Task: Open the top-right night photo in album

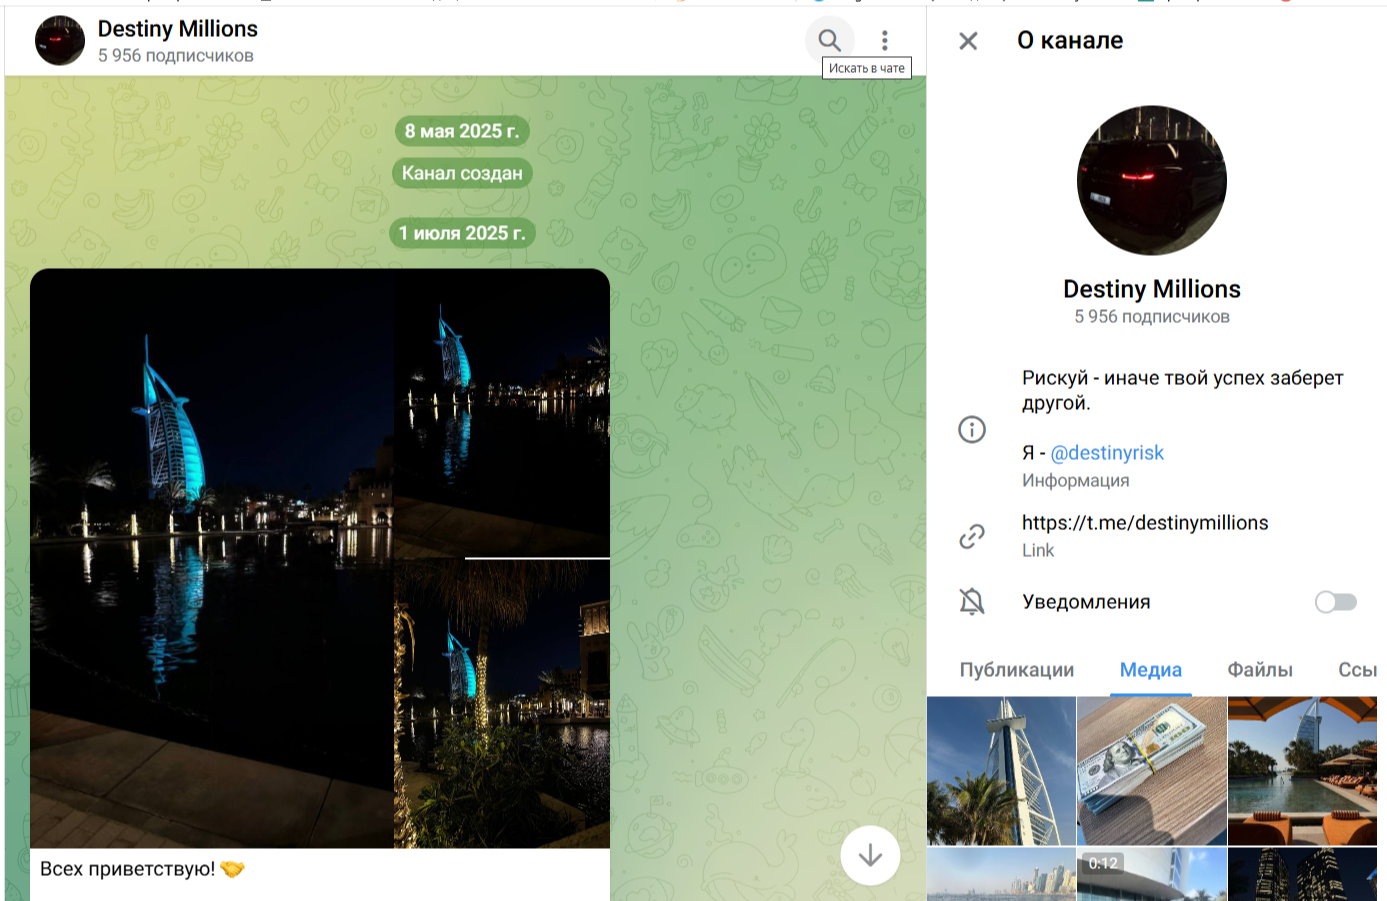Action: pyautogui.click(x=501, y=412)
